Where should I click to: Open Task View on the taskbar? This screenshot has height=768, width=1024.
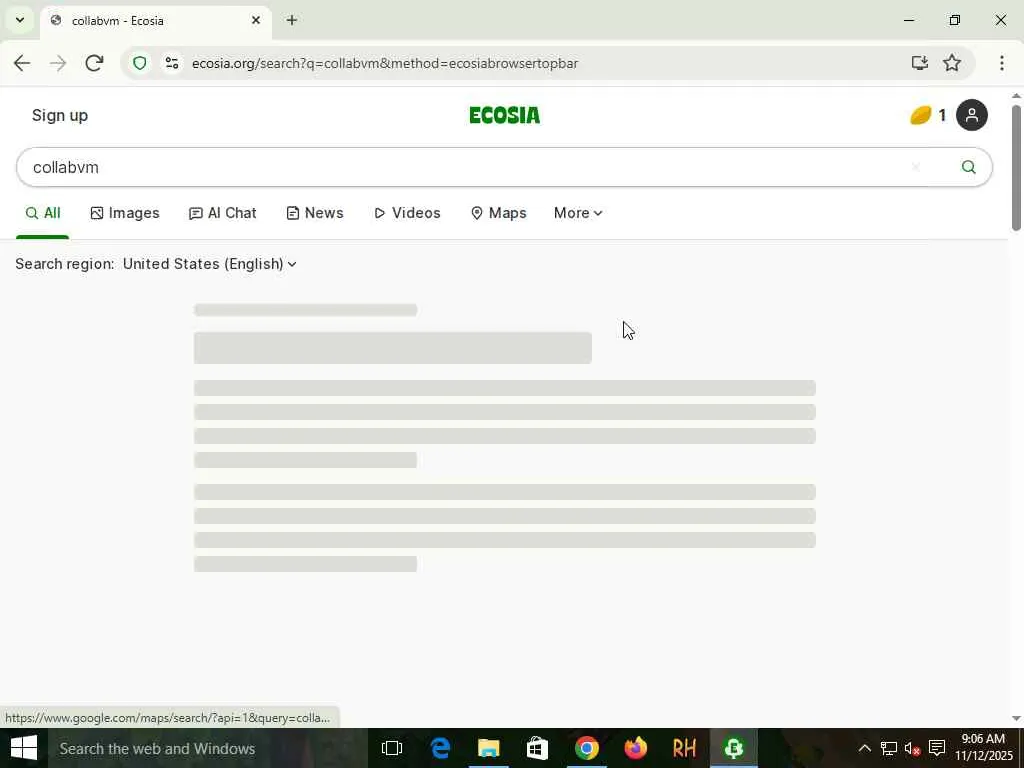pyautogui.click(x=392, y=748)
